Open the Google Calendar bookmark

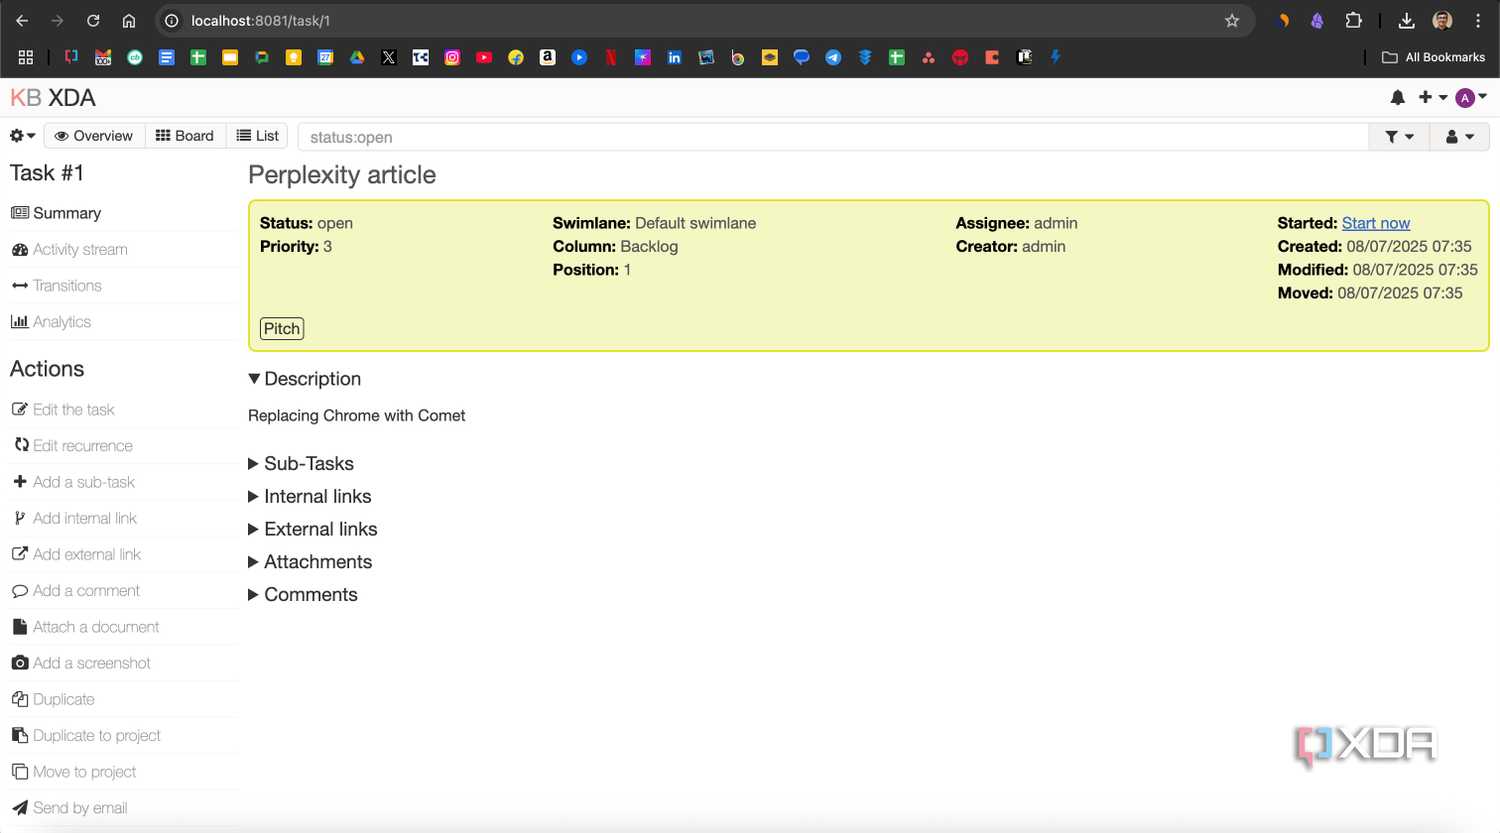click(x=325, y=57)
